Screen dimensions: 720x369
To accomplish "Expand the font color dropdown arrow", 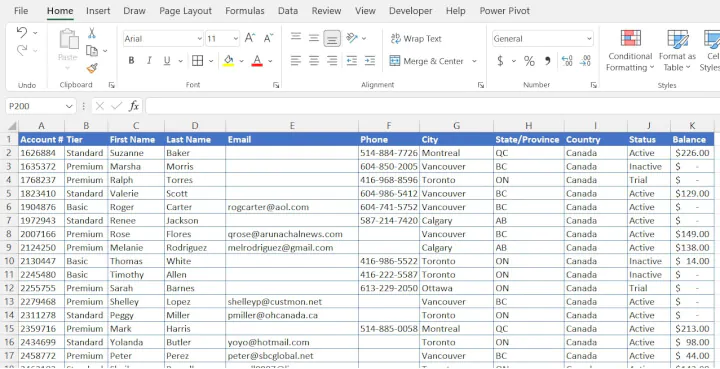I will click(270, 61).
